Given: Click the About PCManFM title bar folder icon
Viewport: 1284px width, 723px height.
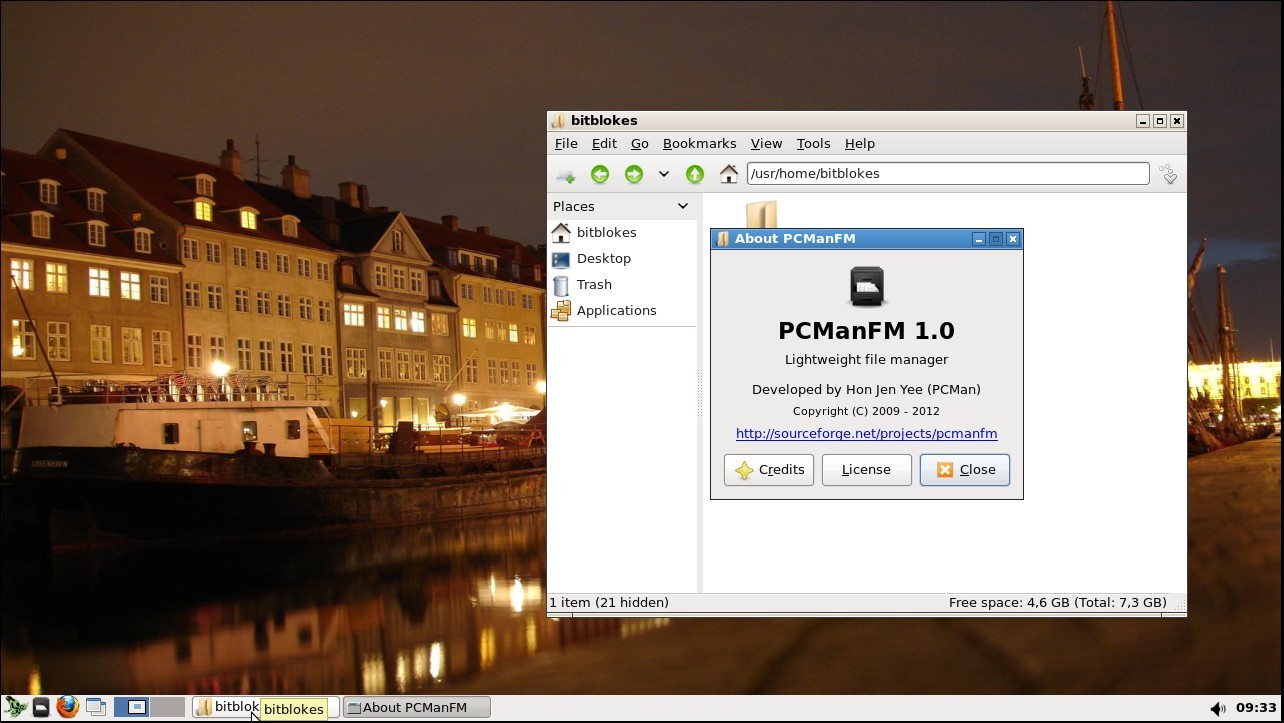Looking at the screenshot, I should pos(723,239).
